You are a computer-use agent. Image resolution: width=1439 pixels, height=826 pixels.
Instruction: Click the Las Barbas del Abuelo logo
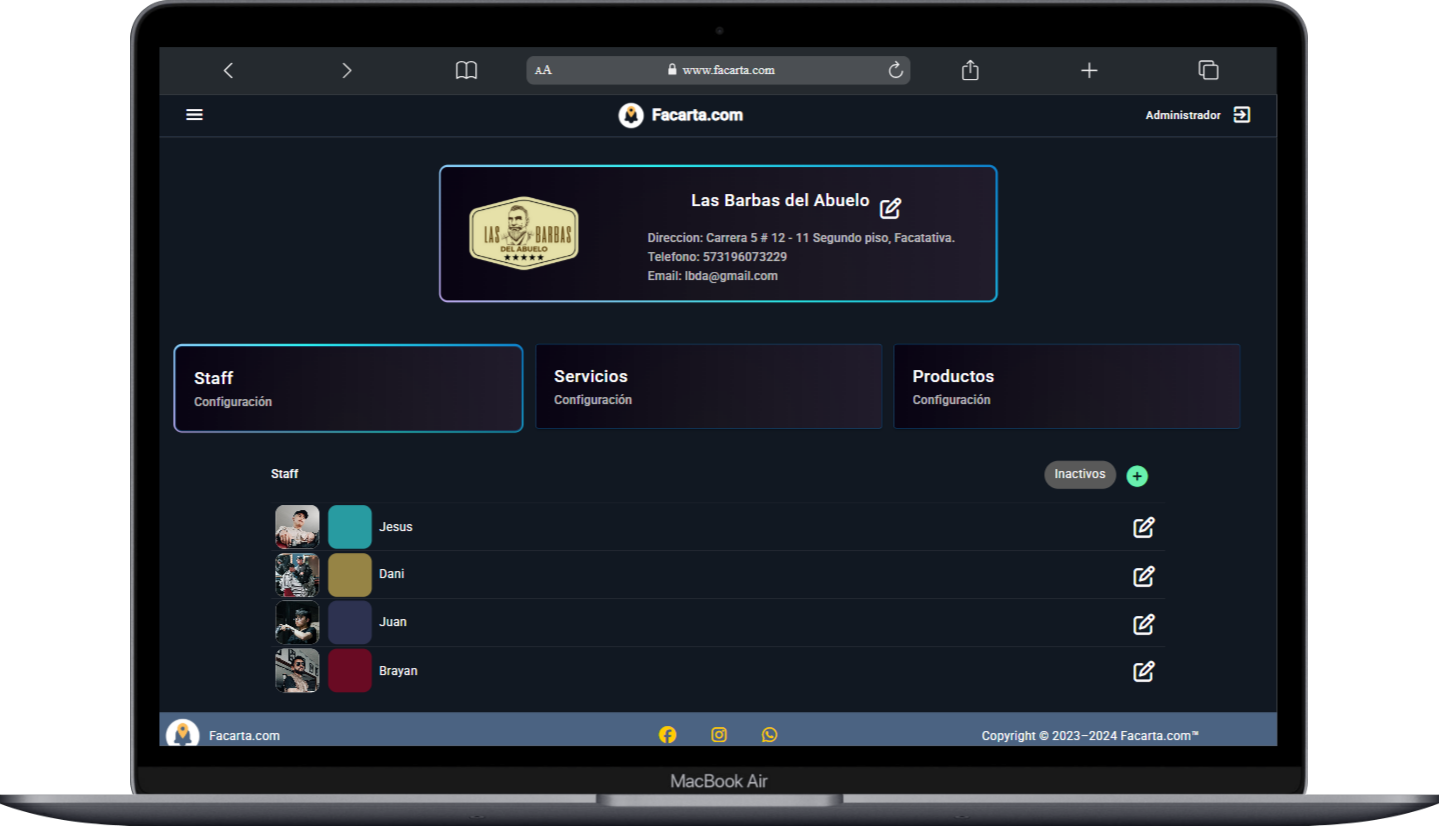point(524,233)
